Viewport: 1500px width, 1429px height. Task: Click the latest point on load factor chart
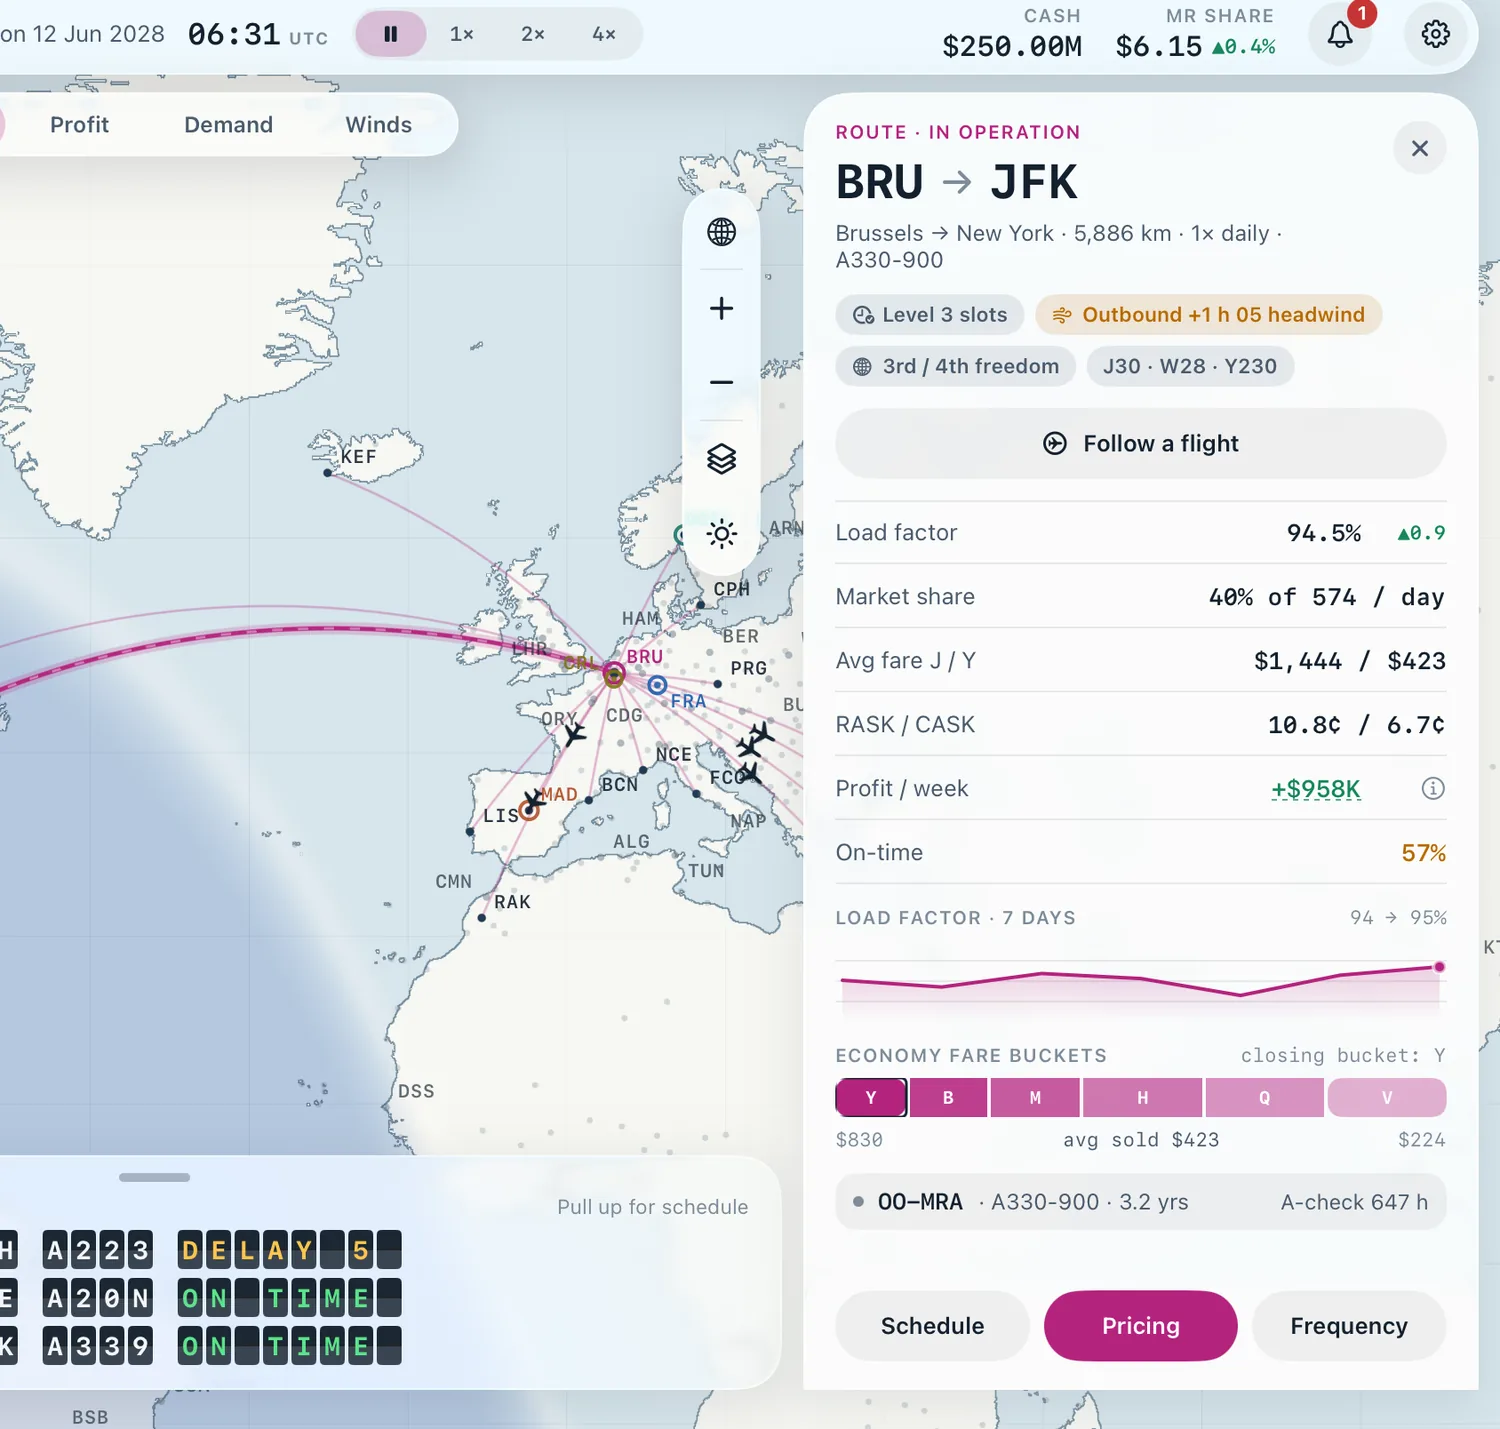[1439, 967]
